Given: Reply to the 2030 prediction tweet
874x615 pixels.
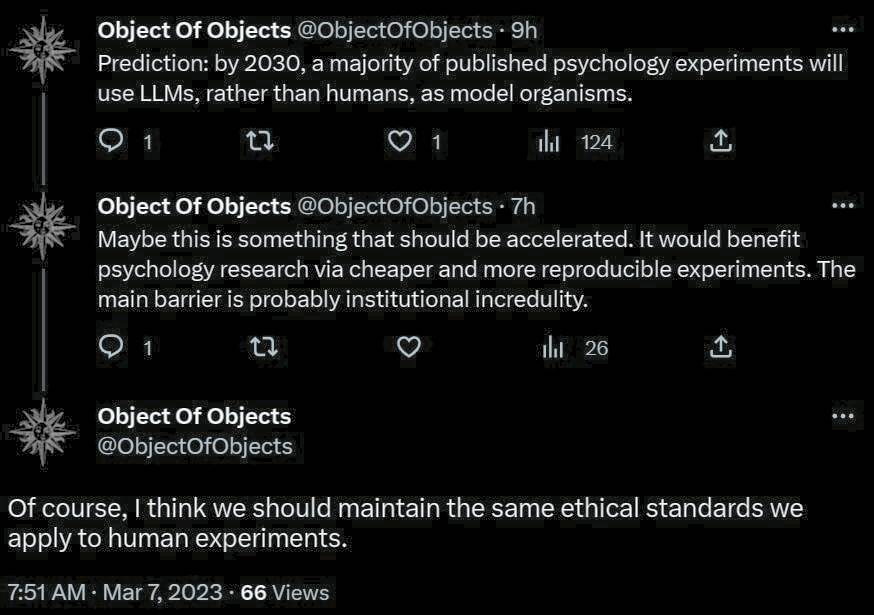Looking at the screenshot, I should tap(112, 142).
